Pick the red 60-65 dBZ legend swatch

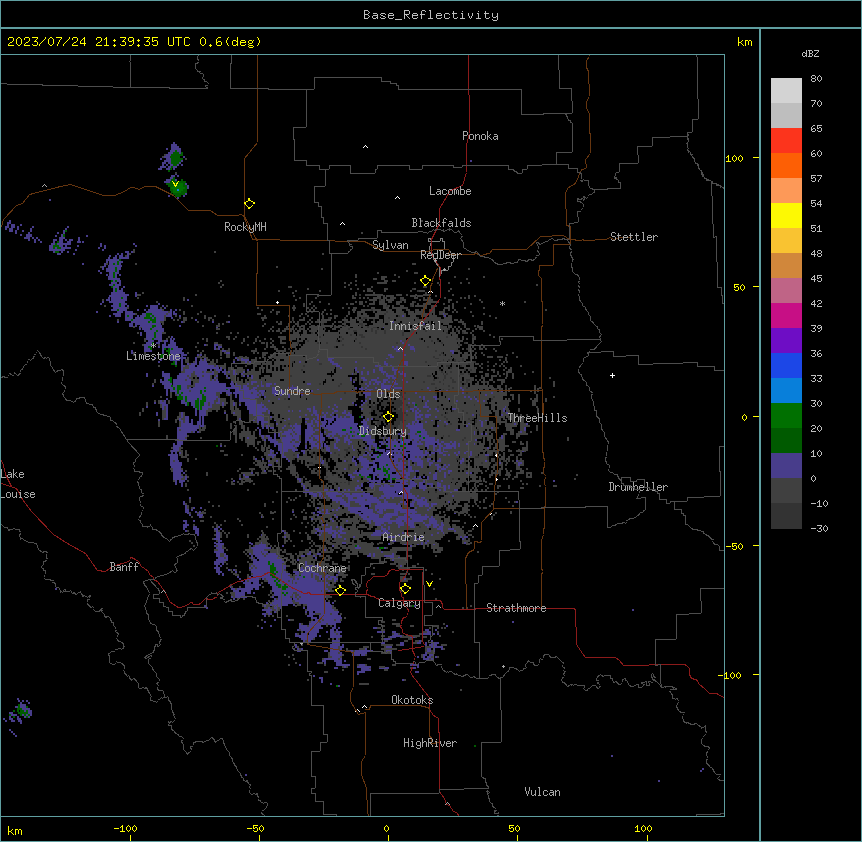tap(786, 141)
